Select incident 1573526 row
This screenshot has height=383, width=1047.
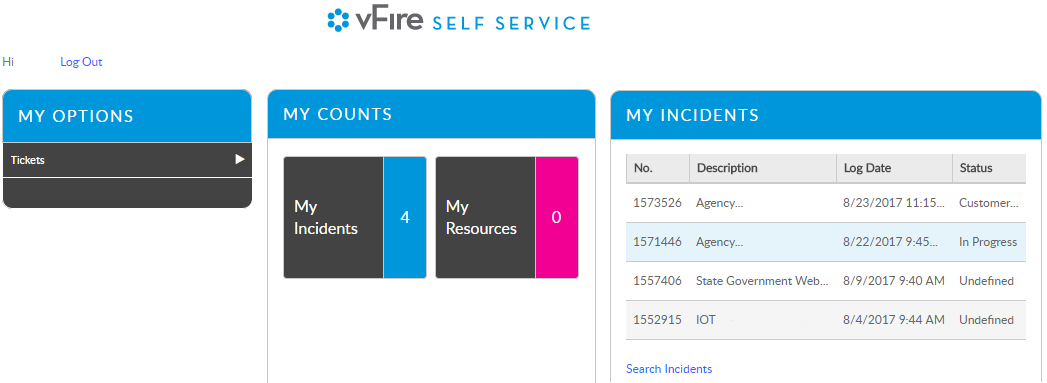826,203
